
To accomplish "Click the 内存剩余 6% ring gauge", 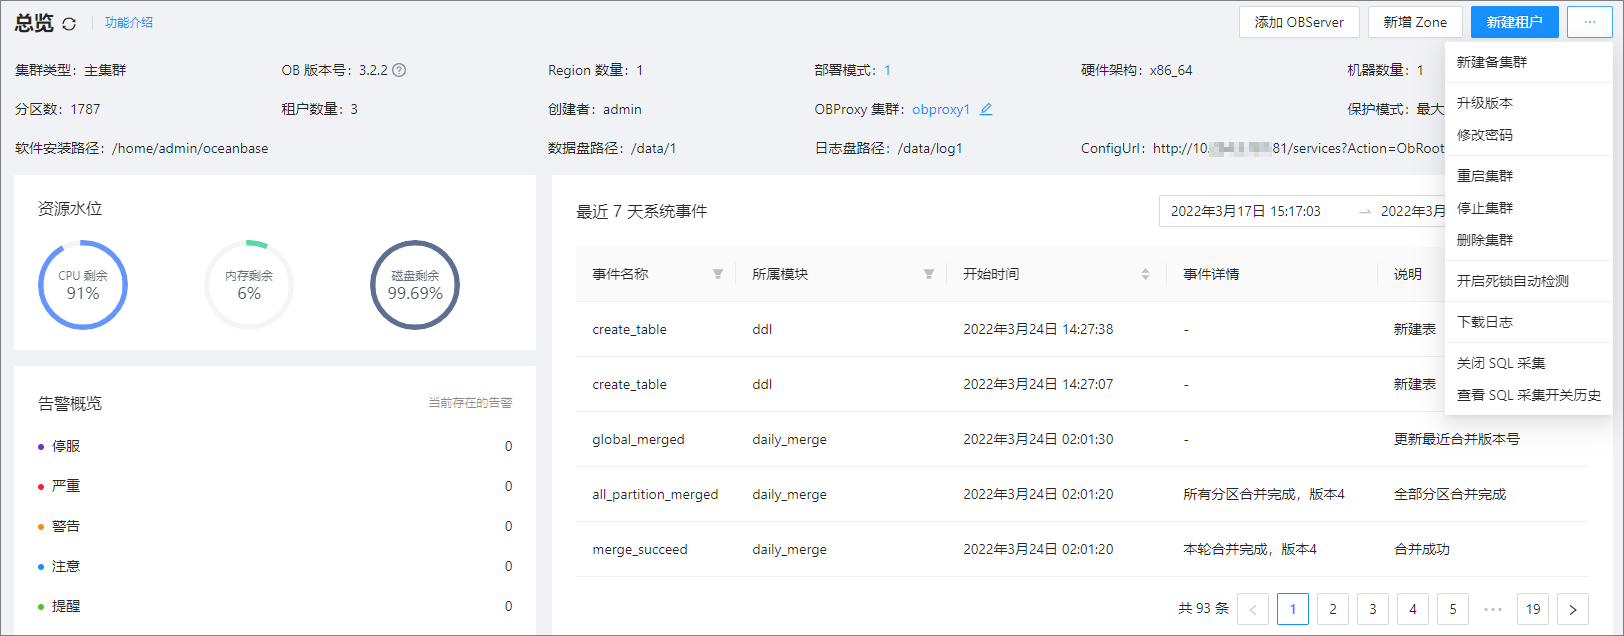I will 249,285.
